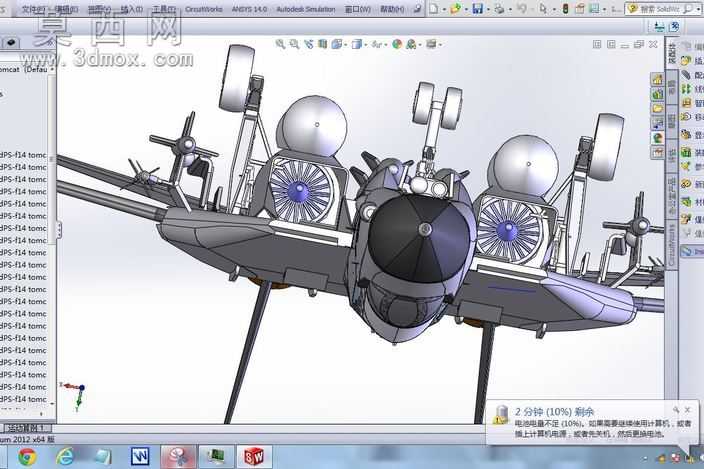Click the Edit Appearance color ball icon
704x469 pixels.
coord(397,44)
